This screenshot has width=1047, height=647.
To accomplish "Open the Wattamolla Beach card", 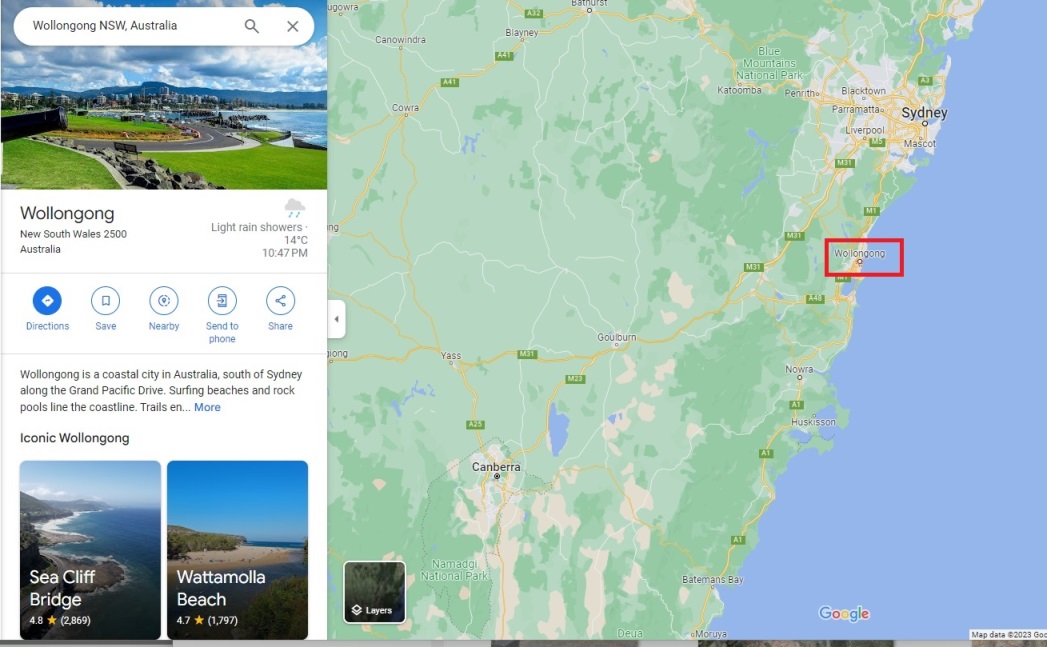I will [238, 550].
